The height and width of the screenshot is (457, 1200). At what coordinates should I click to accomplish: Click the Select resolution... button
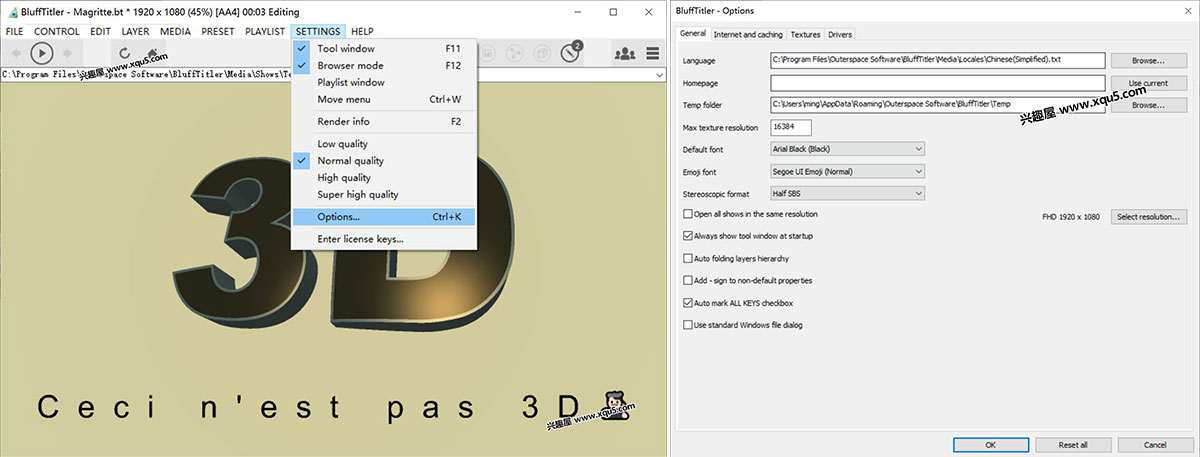(1148, 216)
